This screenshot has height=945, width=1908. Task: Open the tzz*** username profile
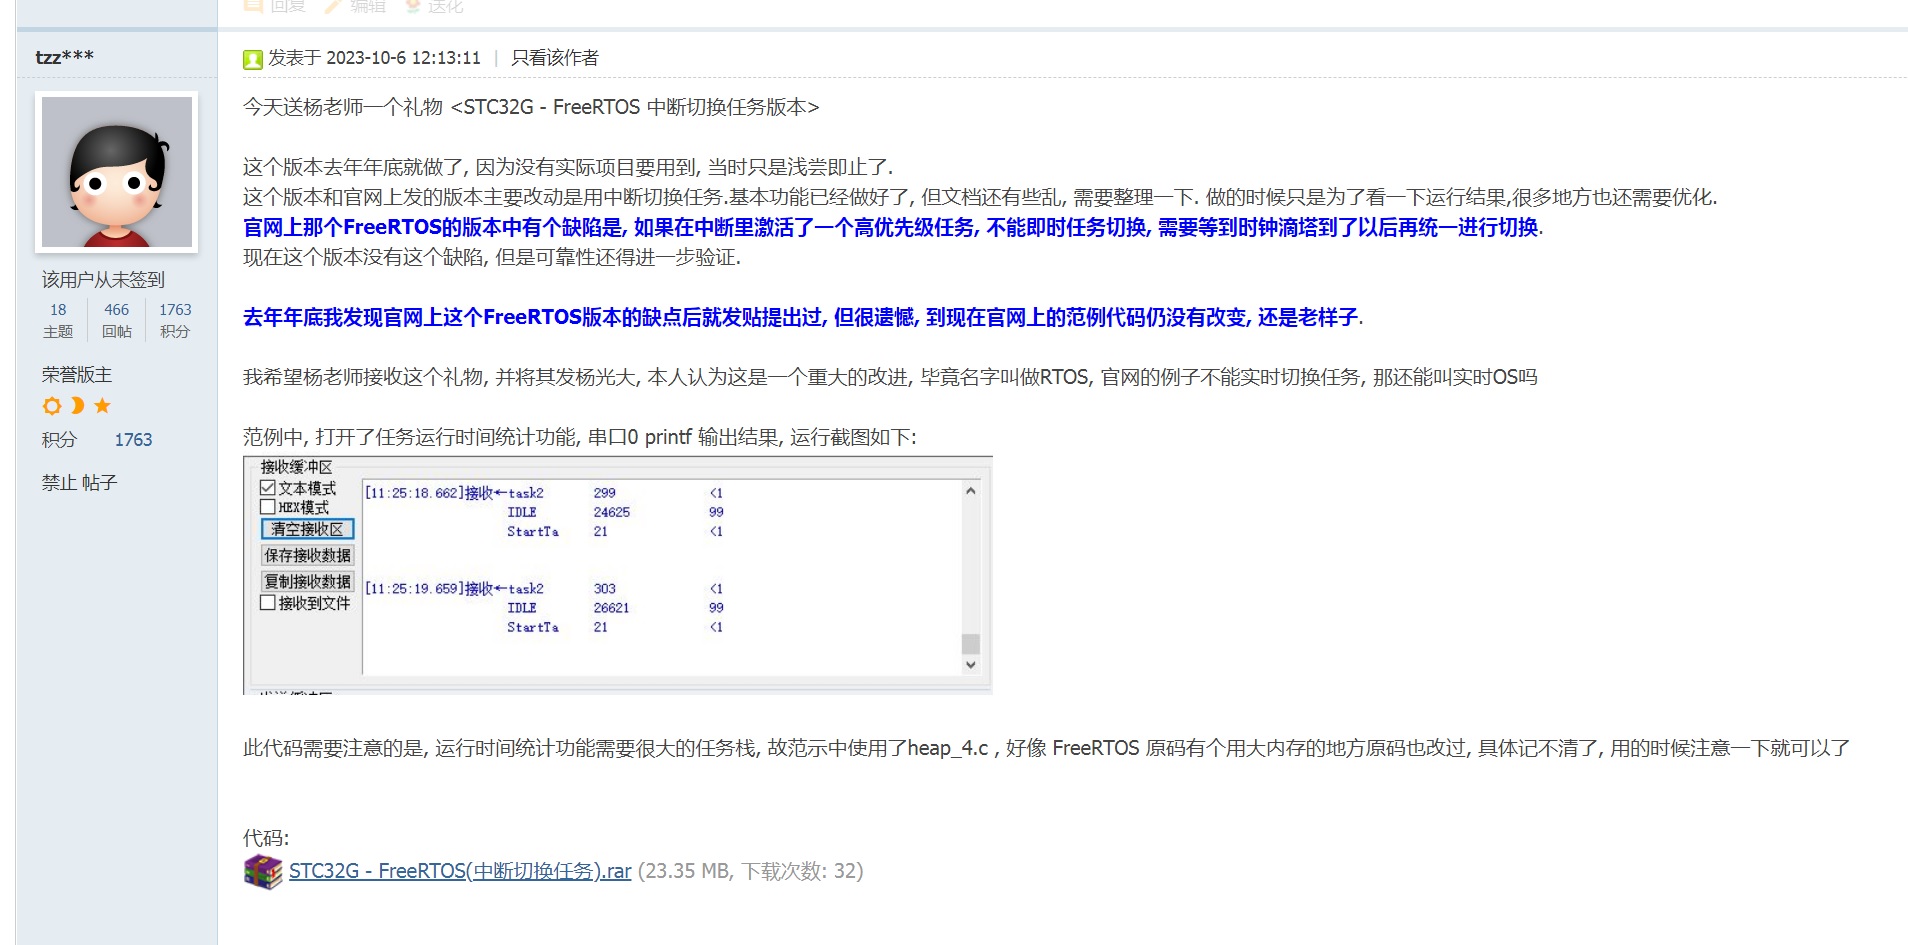tap(64, 57)
